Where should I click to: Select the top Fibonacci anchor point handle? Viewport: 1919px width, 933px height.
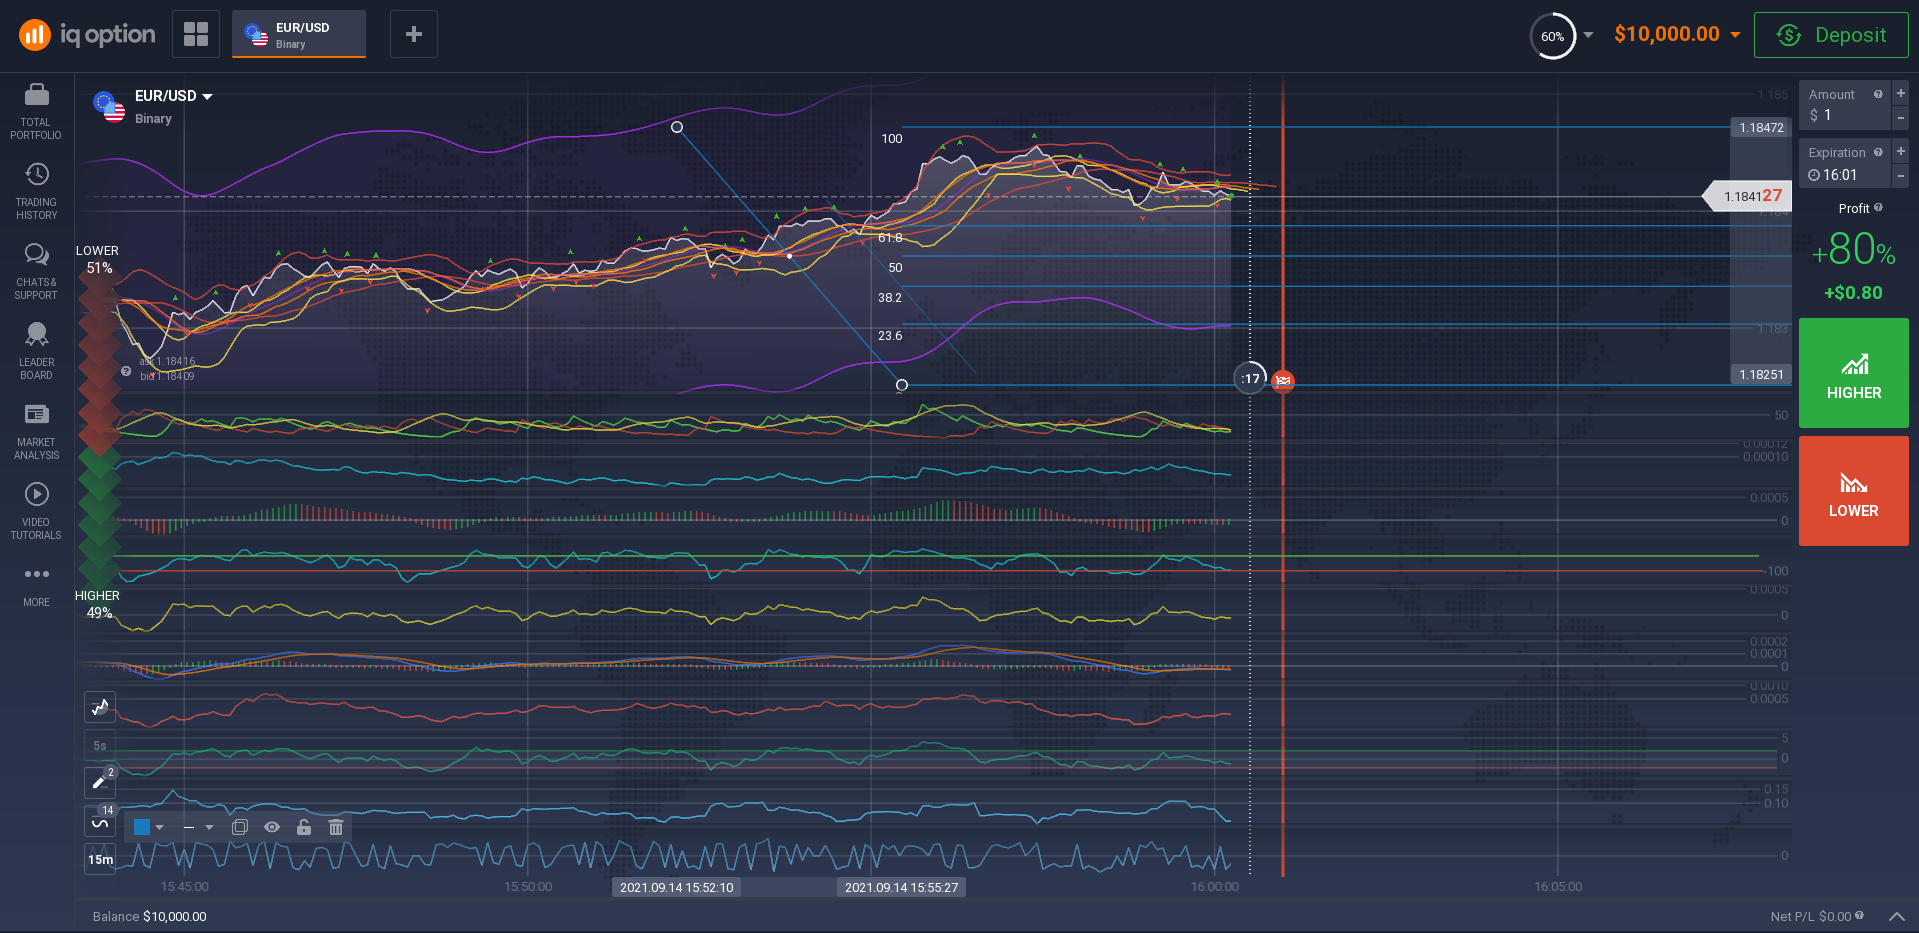[x=677, y=127]
